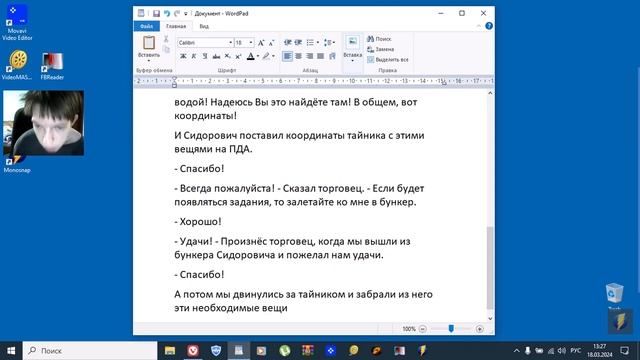Toggle strikethrough formatting

[216, 56]
